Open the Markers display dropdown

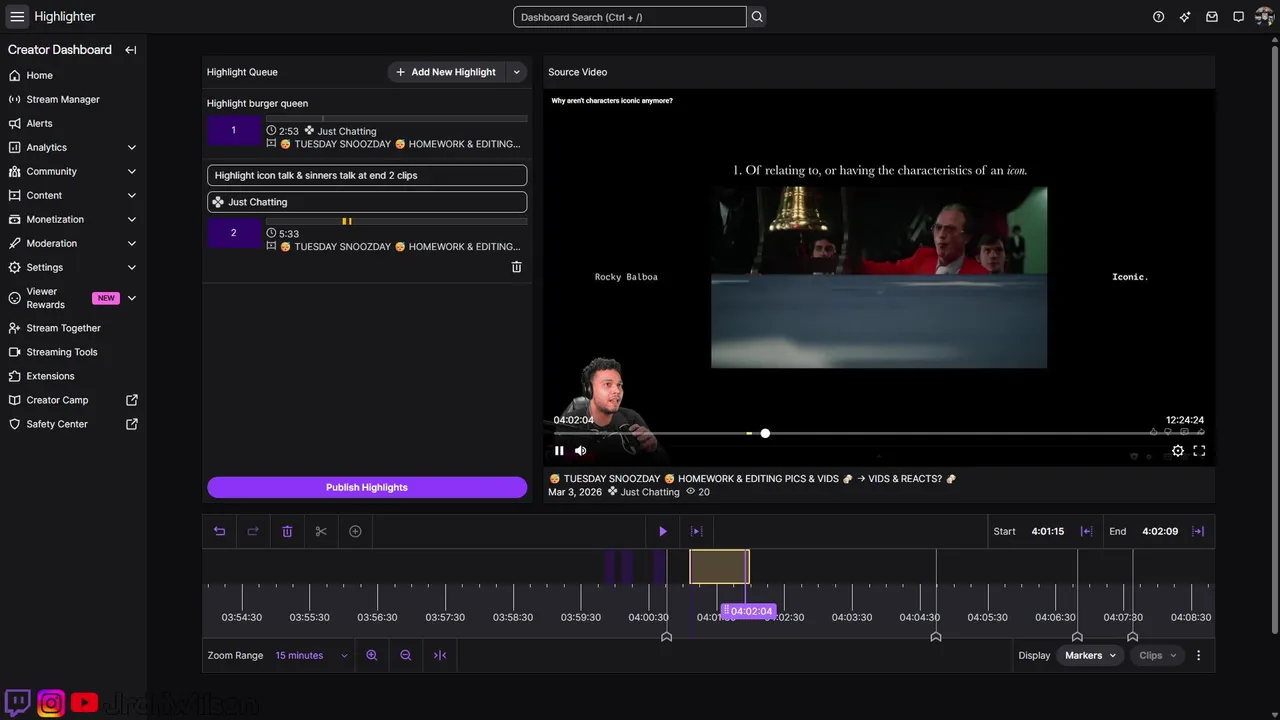1090,656
